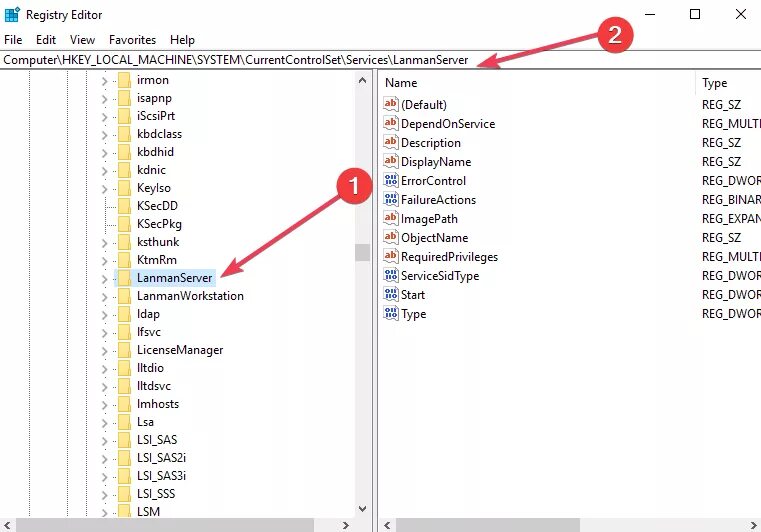The image size is (761, 532).
Task: Click the registry path address bar
Action: (380, 60)
